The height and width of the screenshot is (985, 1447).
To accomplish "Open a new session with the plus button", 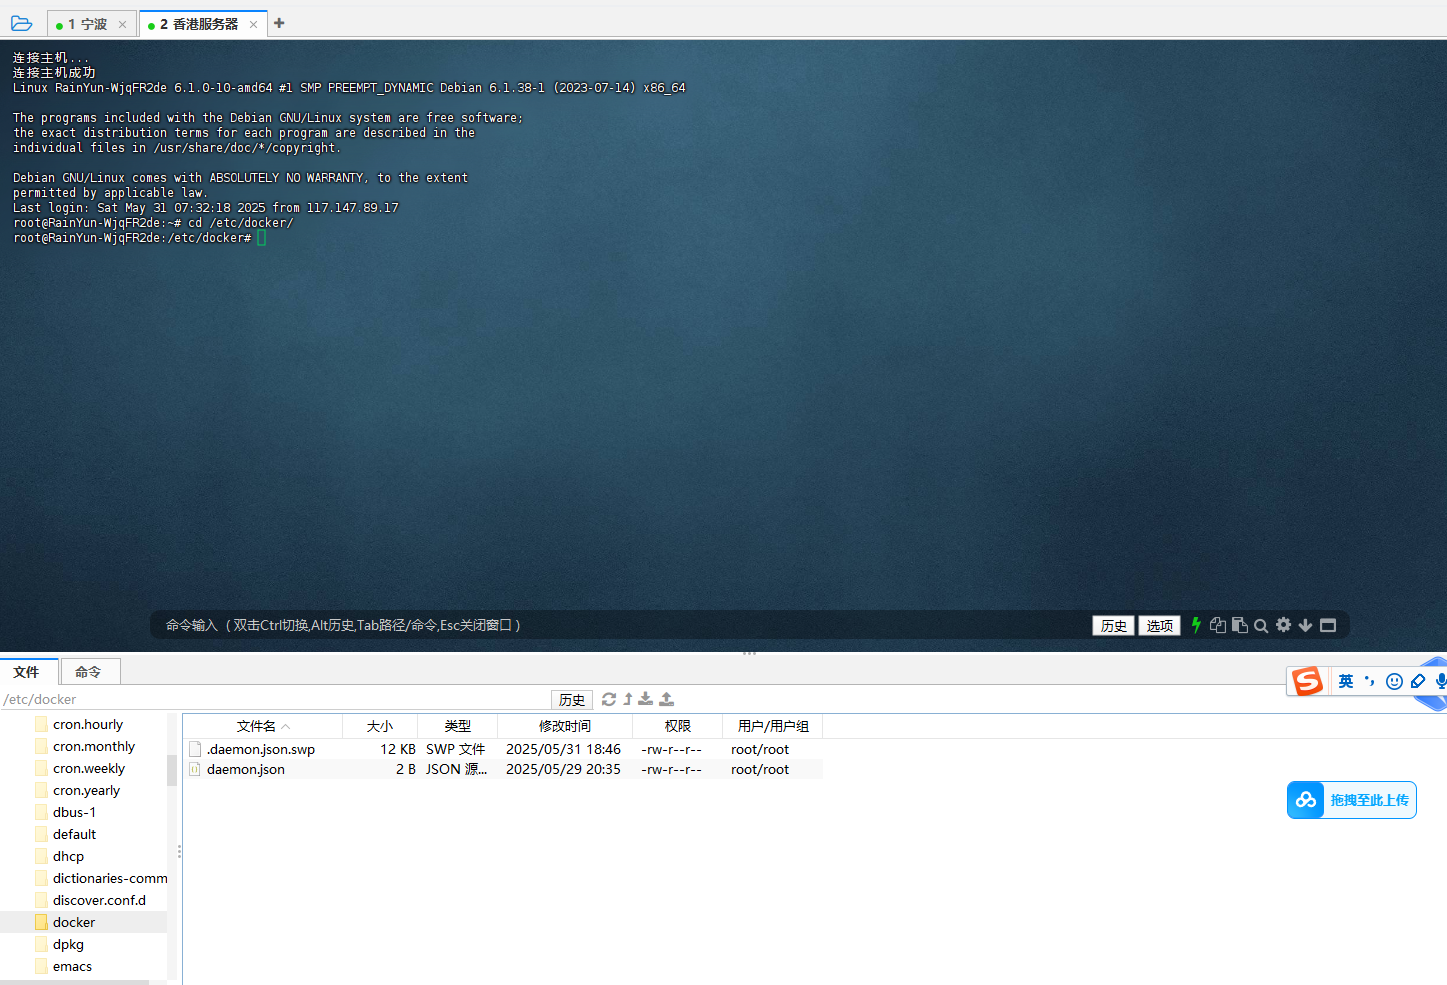I will [x=279, y=23].
